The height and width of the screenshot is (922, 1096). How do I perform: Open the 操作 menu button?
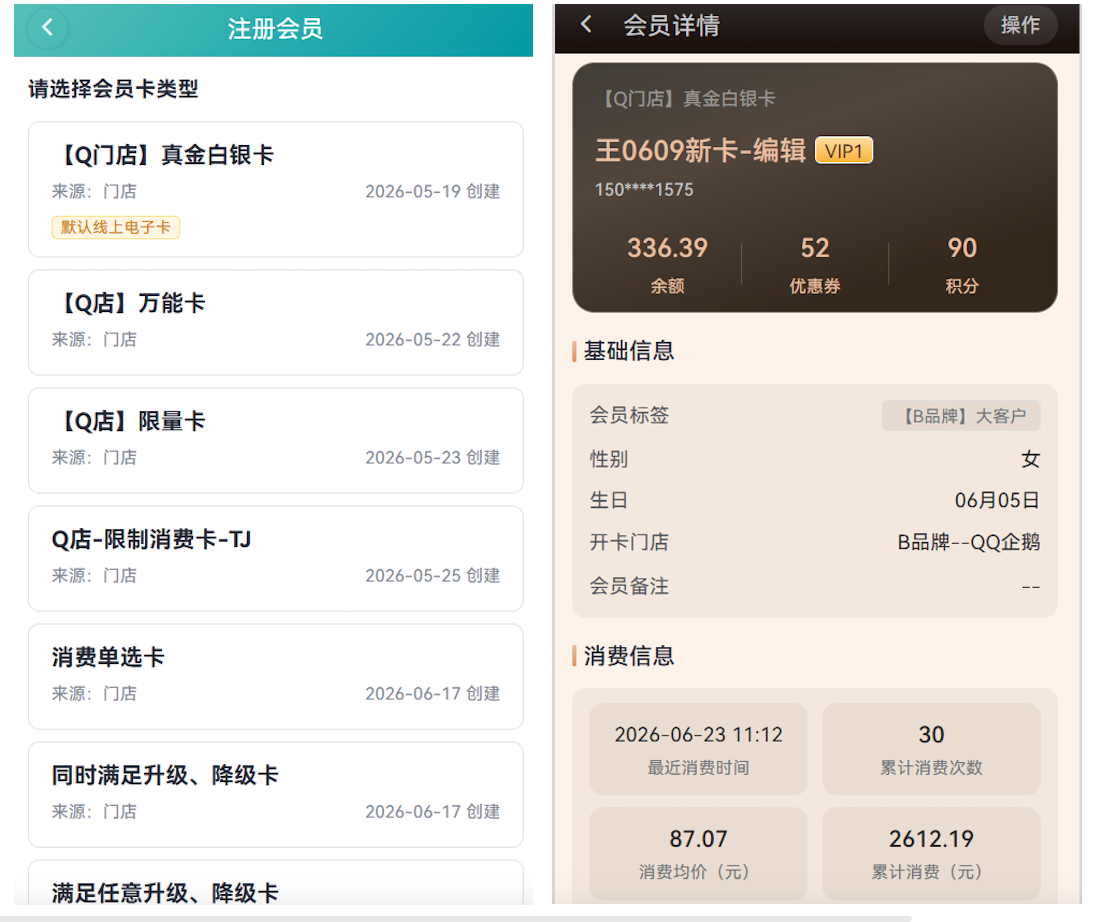point(1020,25)
